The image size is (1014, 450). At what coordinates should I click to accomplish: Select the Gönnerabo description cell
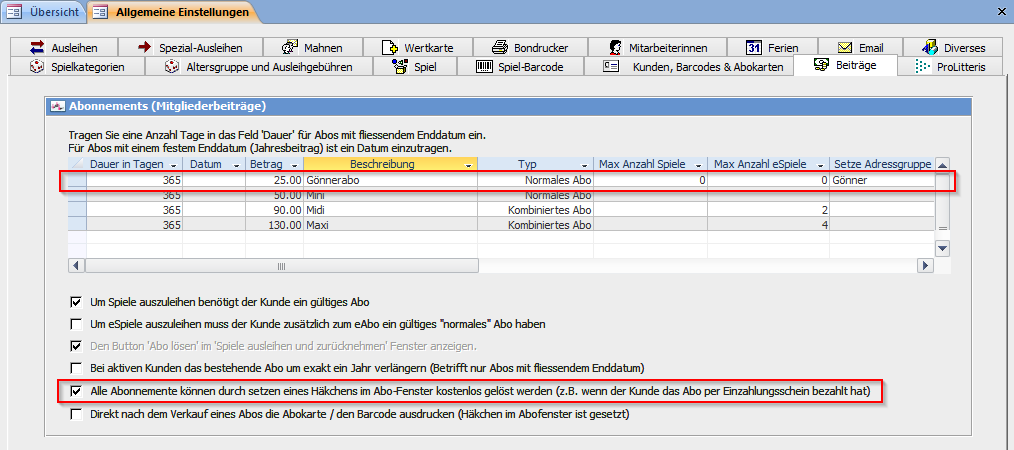click(391, 180)
